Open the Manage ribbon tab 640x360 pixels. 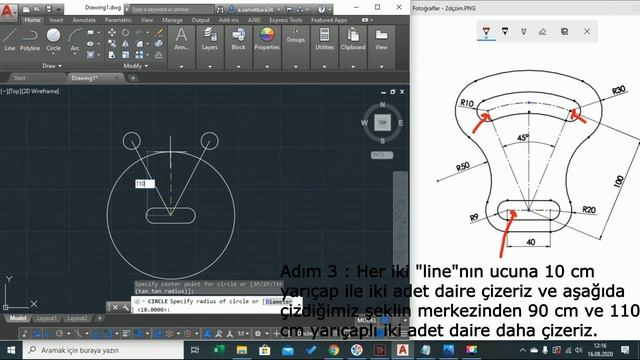172,20
